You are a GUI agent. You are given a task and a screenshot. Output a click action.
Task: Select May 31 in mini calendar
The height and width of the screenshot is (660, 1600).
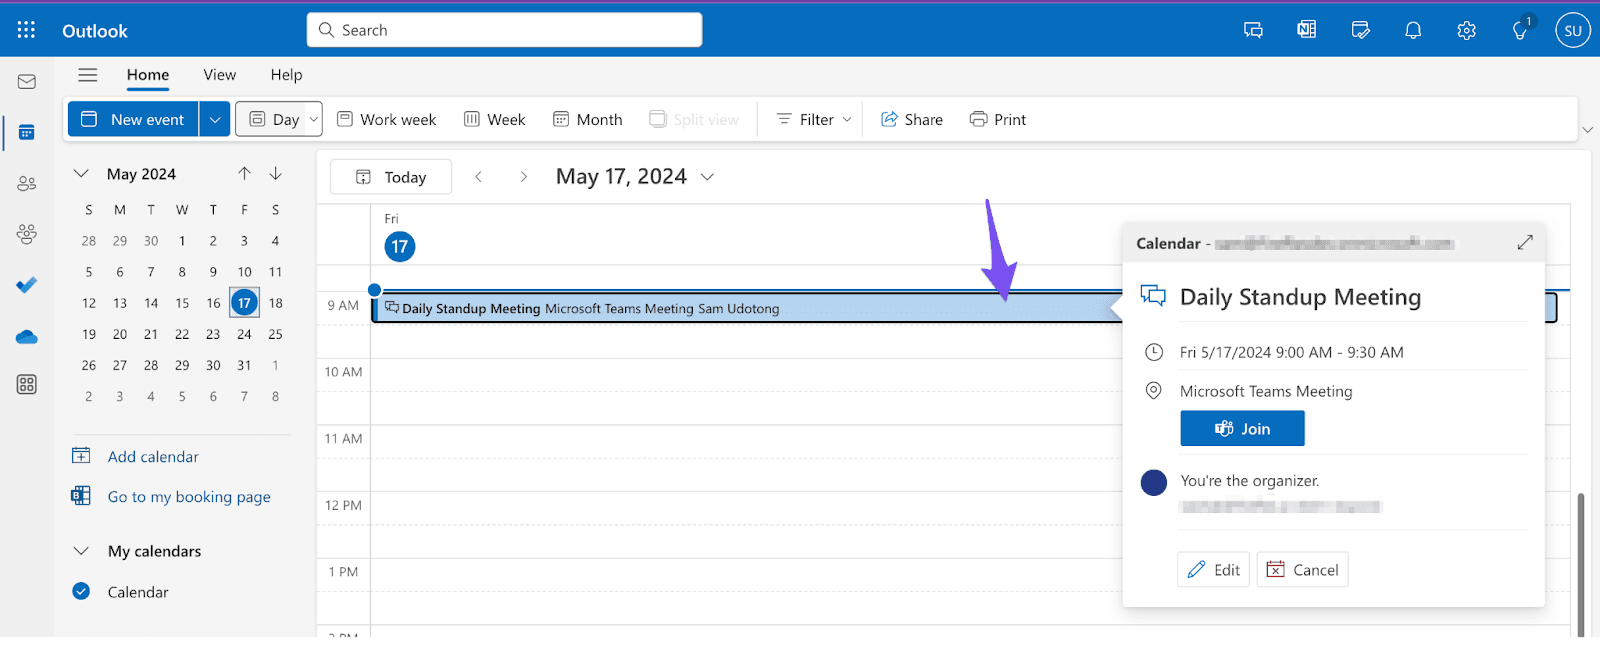pyautogui.click(x=244, y=365)
